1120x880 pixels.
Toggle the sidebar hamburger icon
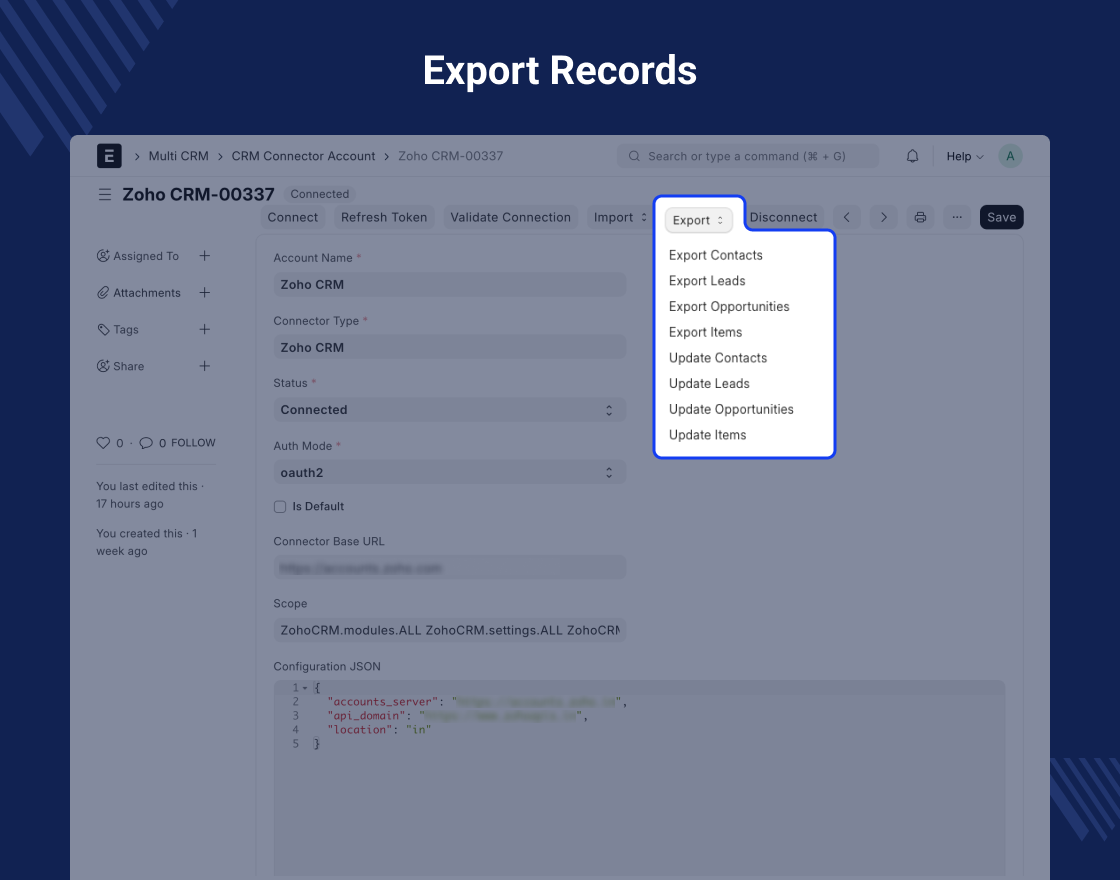[x=105, y=194]
